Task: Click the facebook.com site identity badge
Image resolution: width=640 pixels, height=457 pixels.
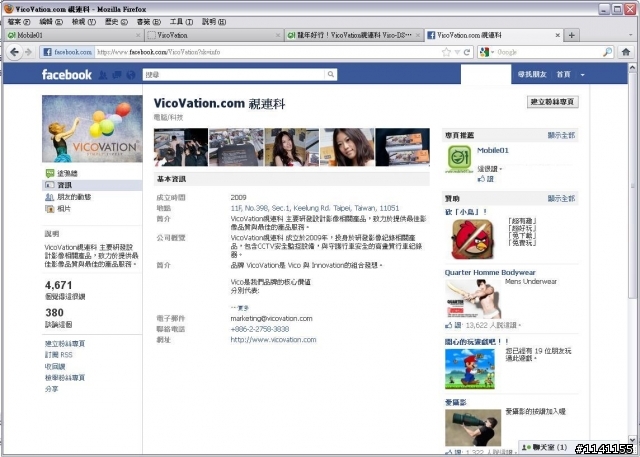Action: (67, 52)
